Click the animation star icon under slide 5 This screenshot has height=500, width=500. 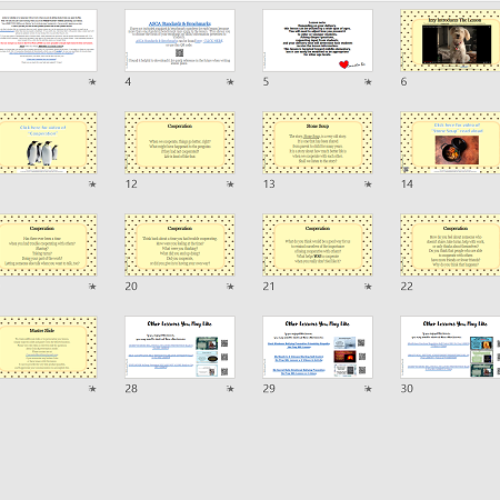(x=368, y=82)
